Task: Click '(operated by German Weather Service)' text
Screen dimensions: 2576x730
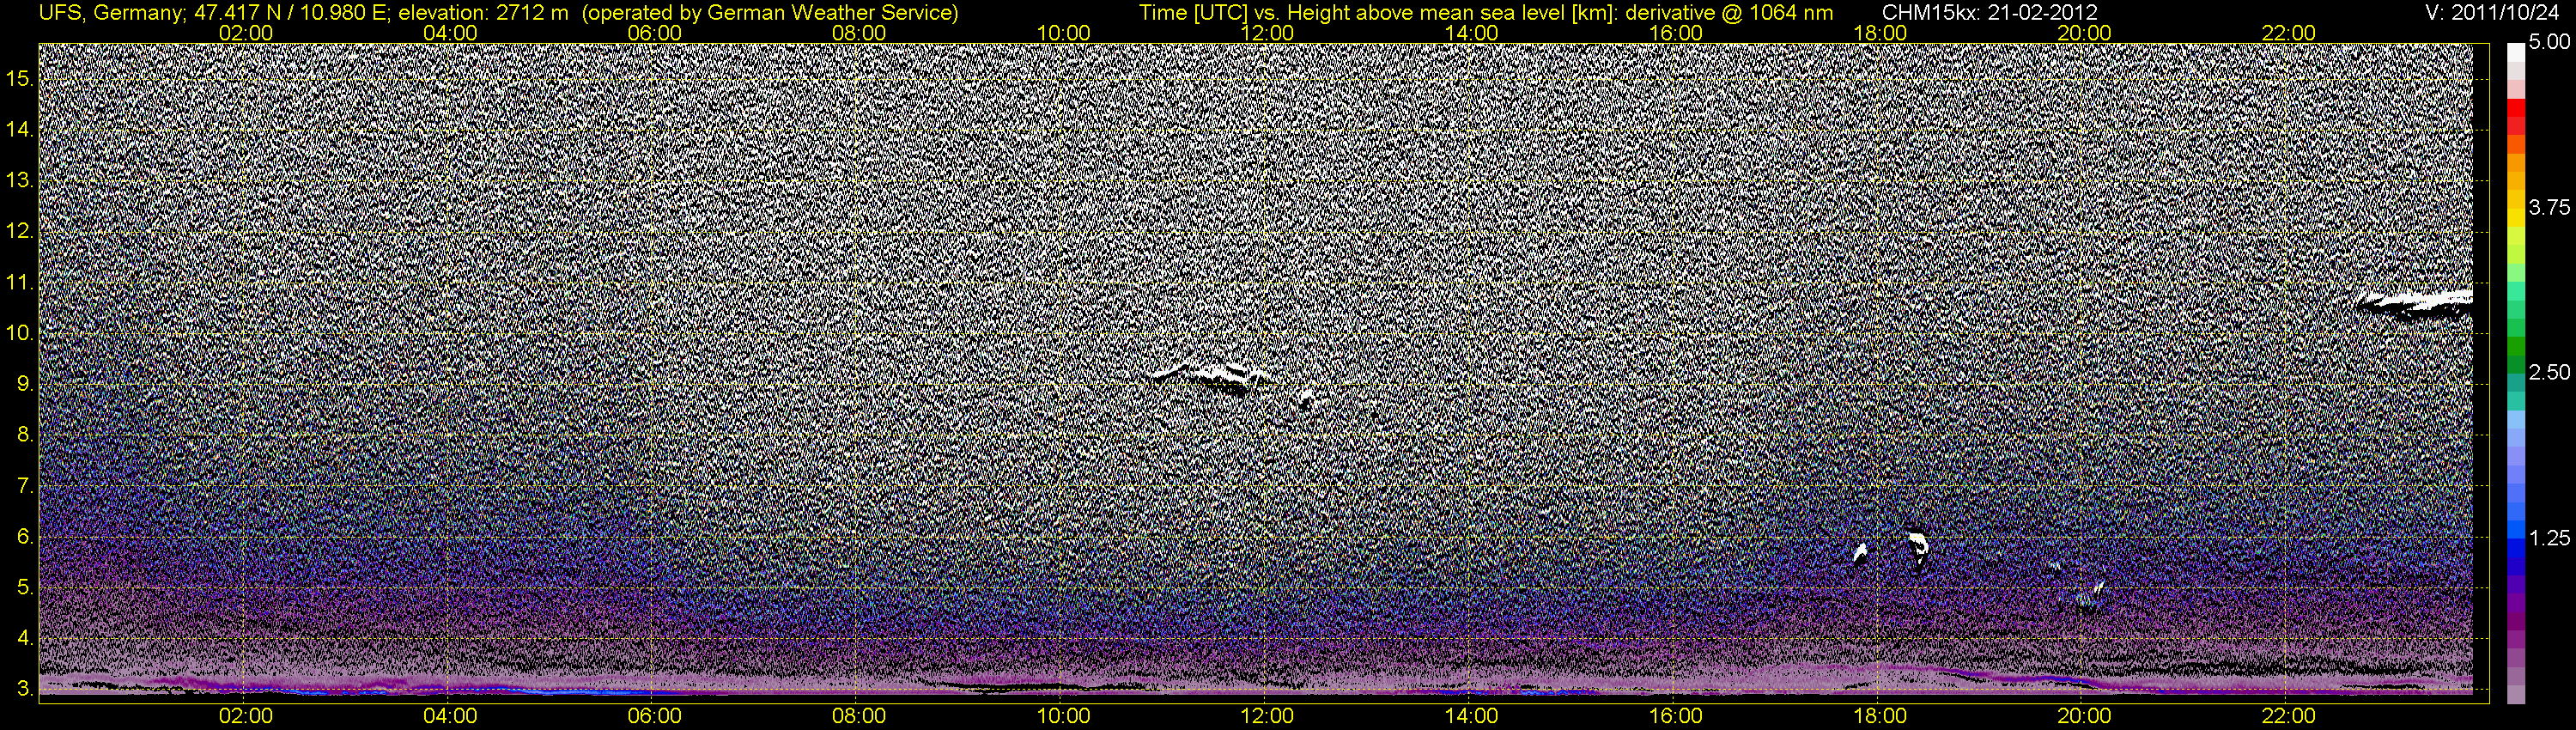Action: click(769, 13)
